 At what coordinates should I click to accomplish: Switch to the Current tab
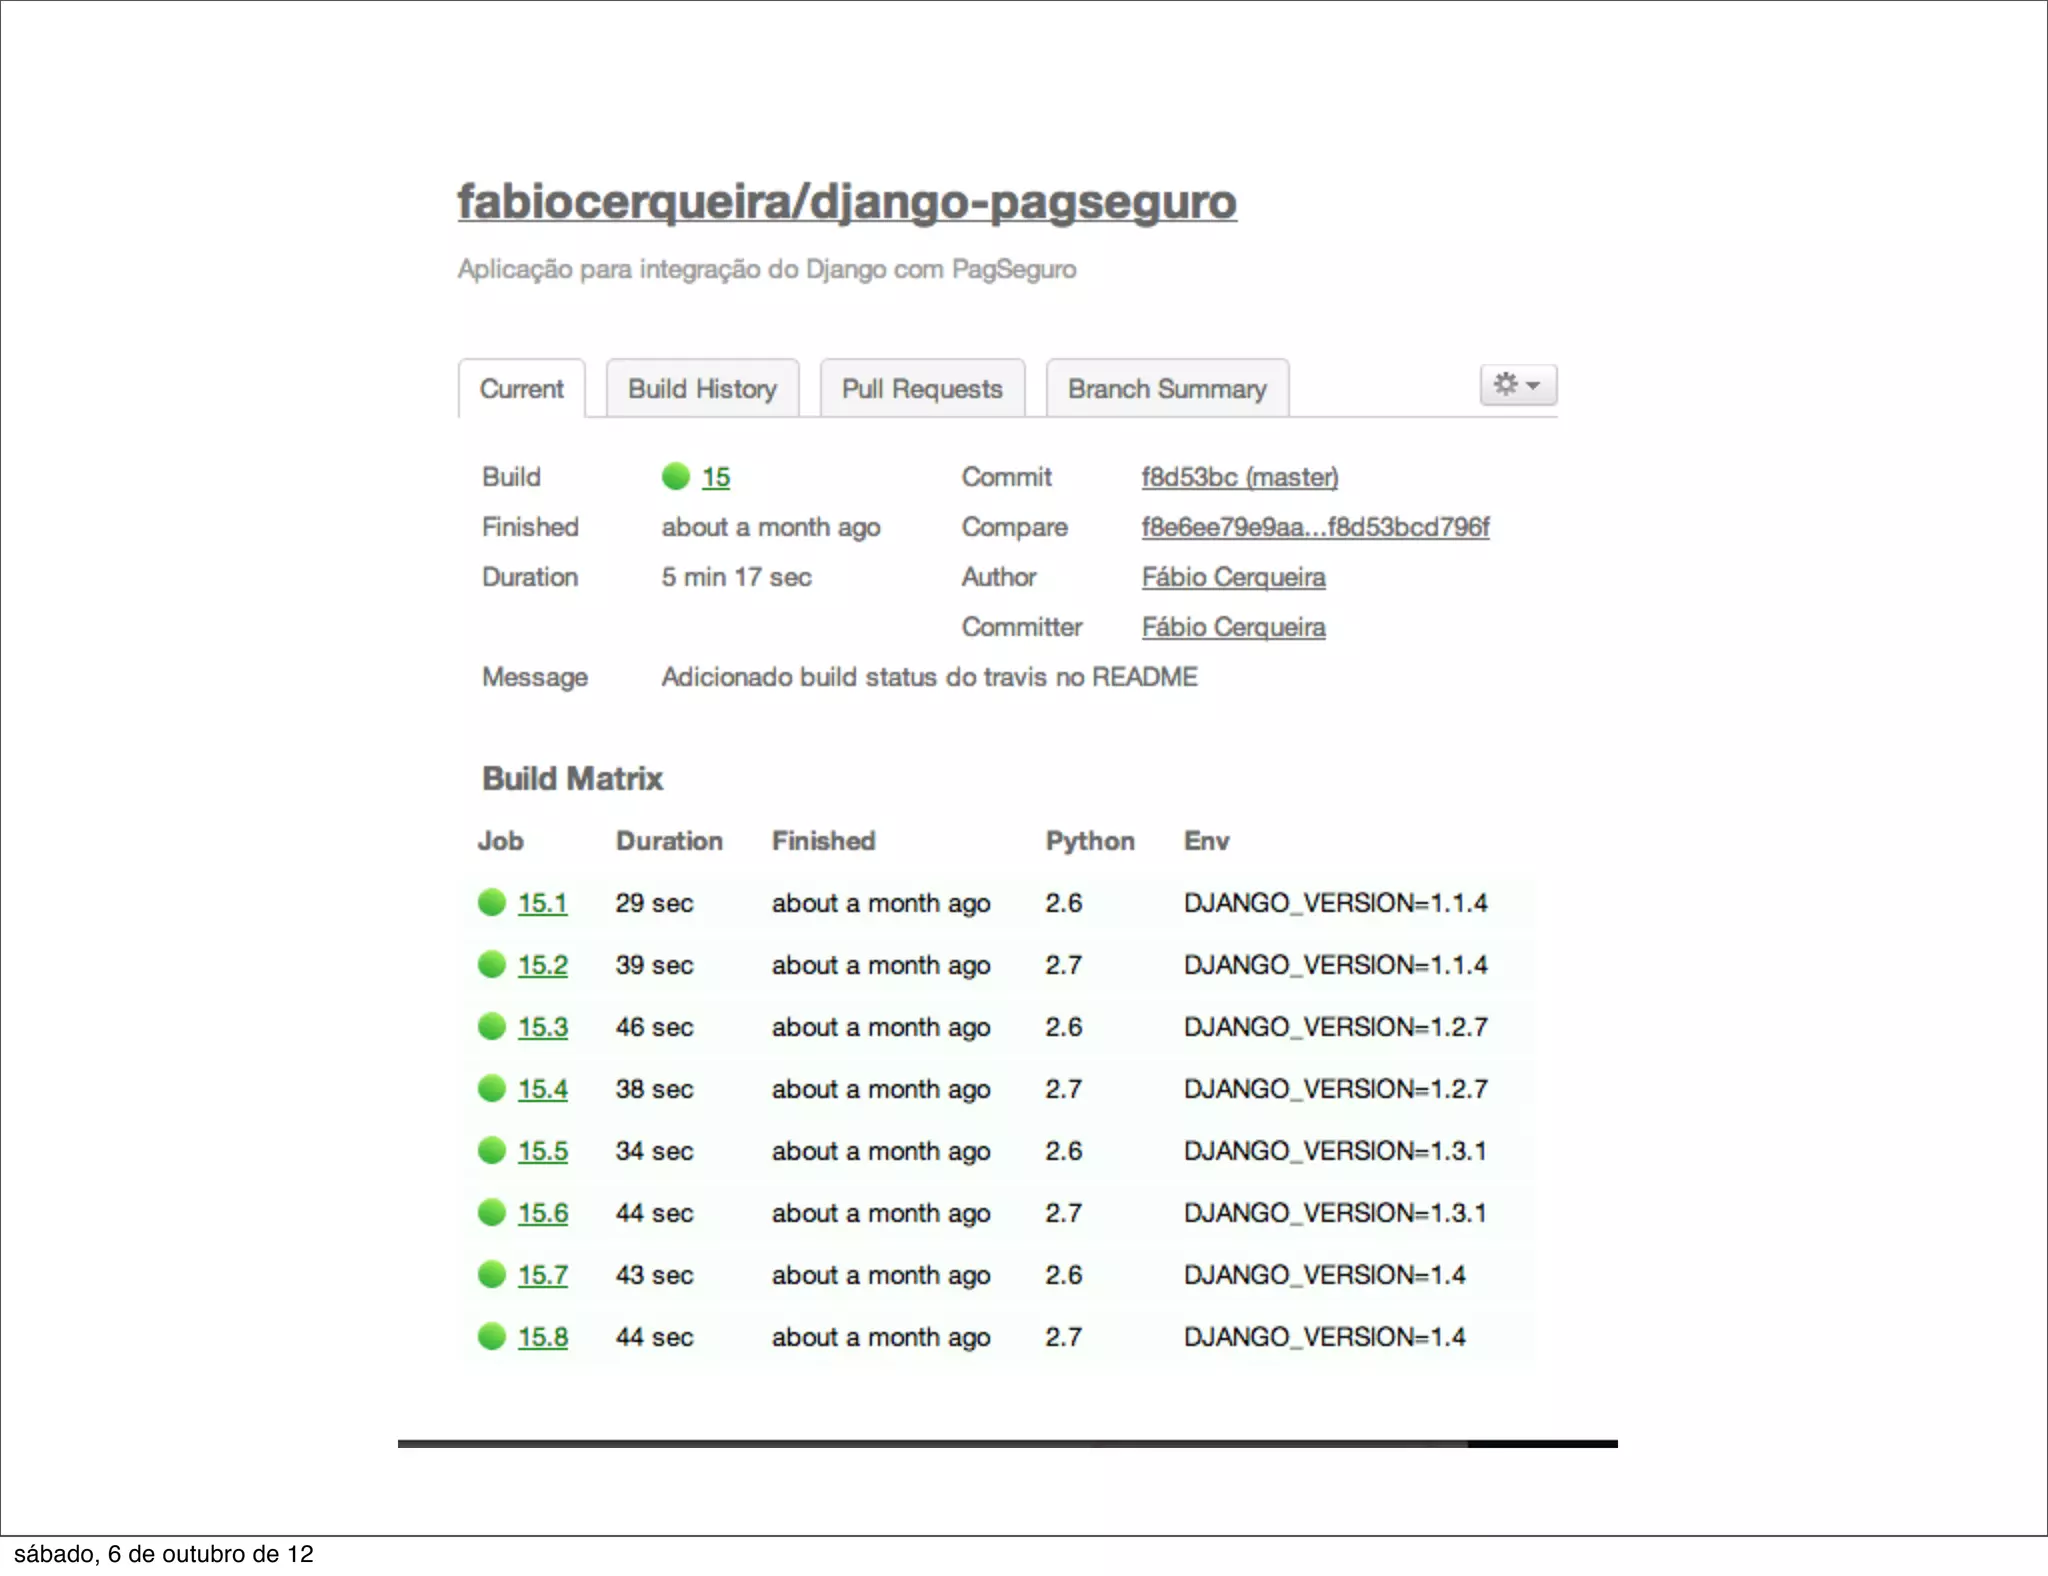(x=522, y=388)
